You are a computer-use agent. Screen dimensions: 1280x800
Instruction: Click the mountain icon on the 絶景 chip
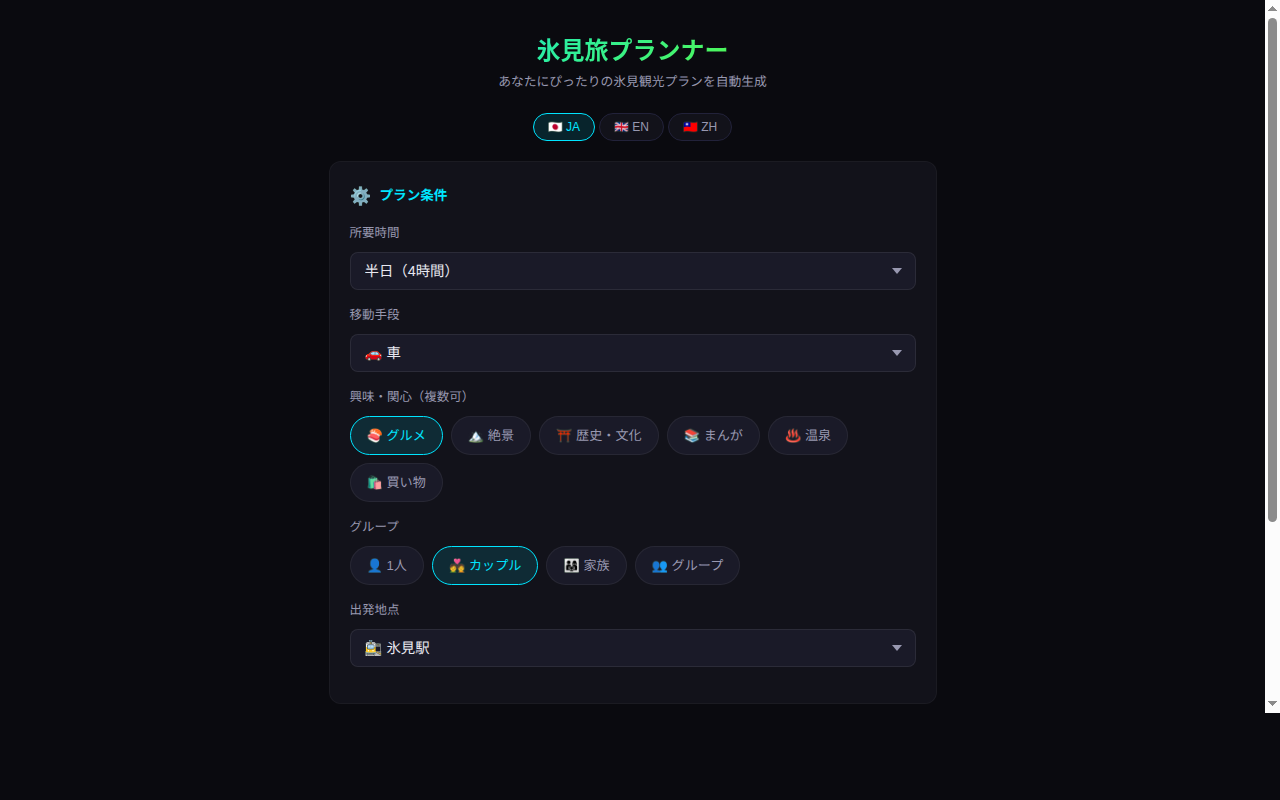click(473, 435)
